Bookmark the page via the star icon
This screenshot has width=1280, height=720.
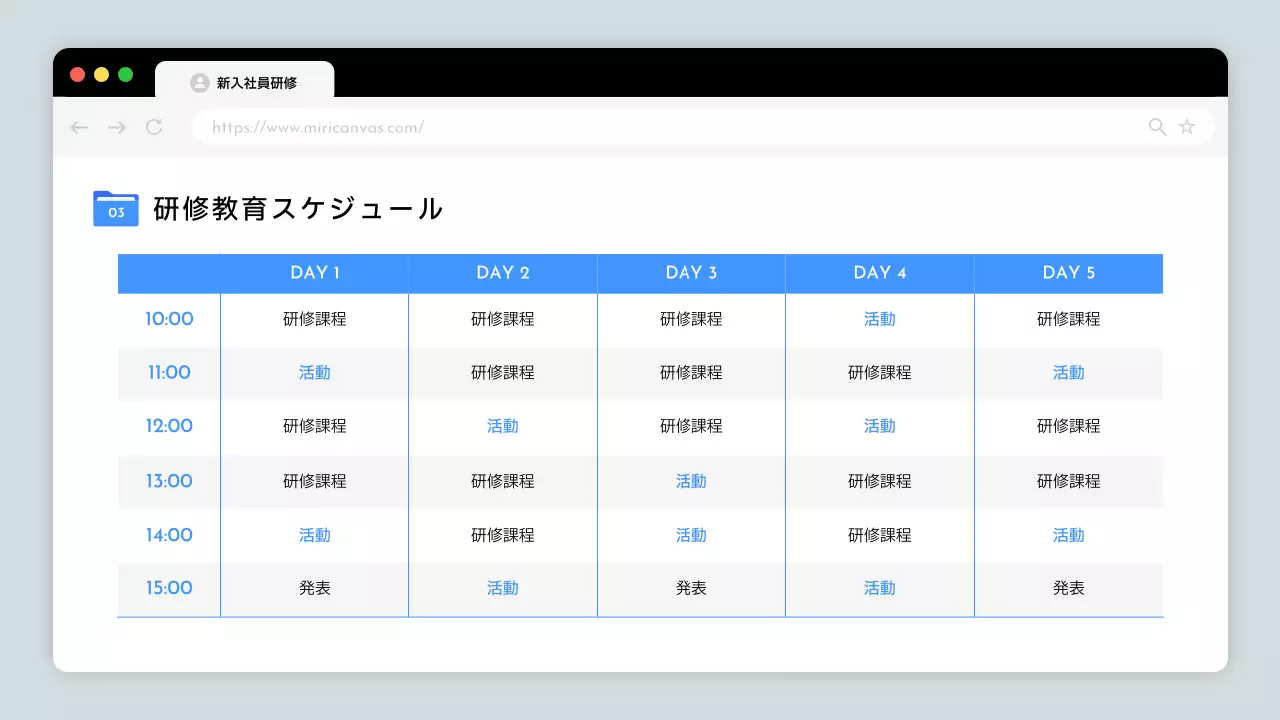(1187, 127)
